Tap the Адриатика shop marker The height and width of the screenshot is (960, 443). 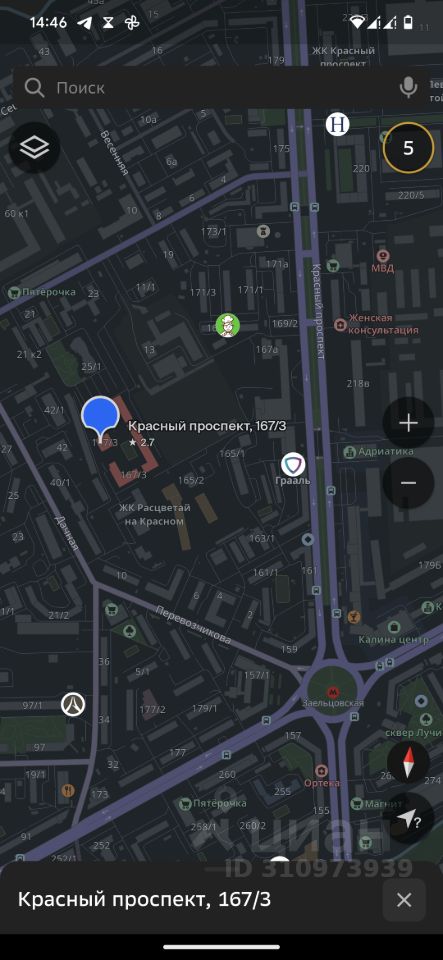349,453
